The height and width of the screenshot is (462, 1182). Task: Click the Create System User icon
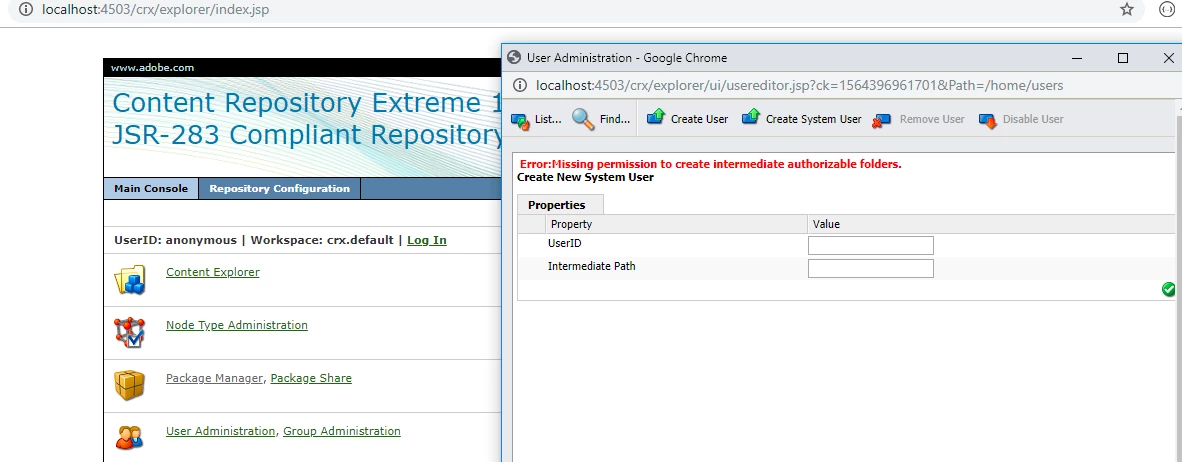click(x=751, y=118)
